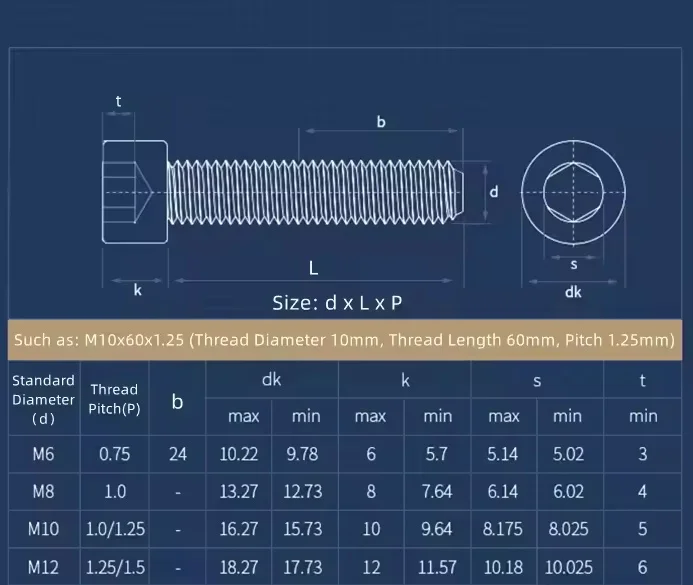Click the 'k' group header in table

tap(405, 380)
